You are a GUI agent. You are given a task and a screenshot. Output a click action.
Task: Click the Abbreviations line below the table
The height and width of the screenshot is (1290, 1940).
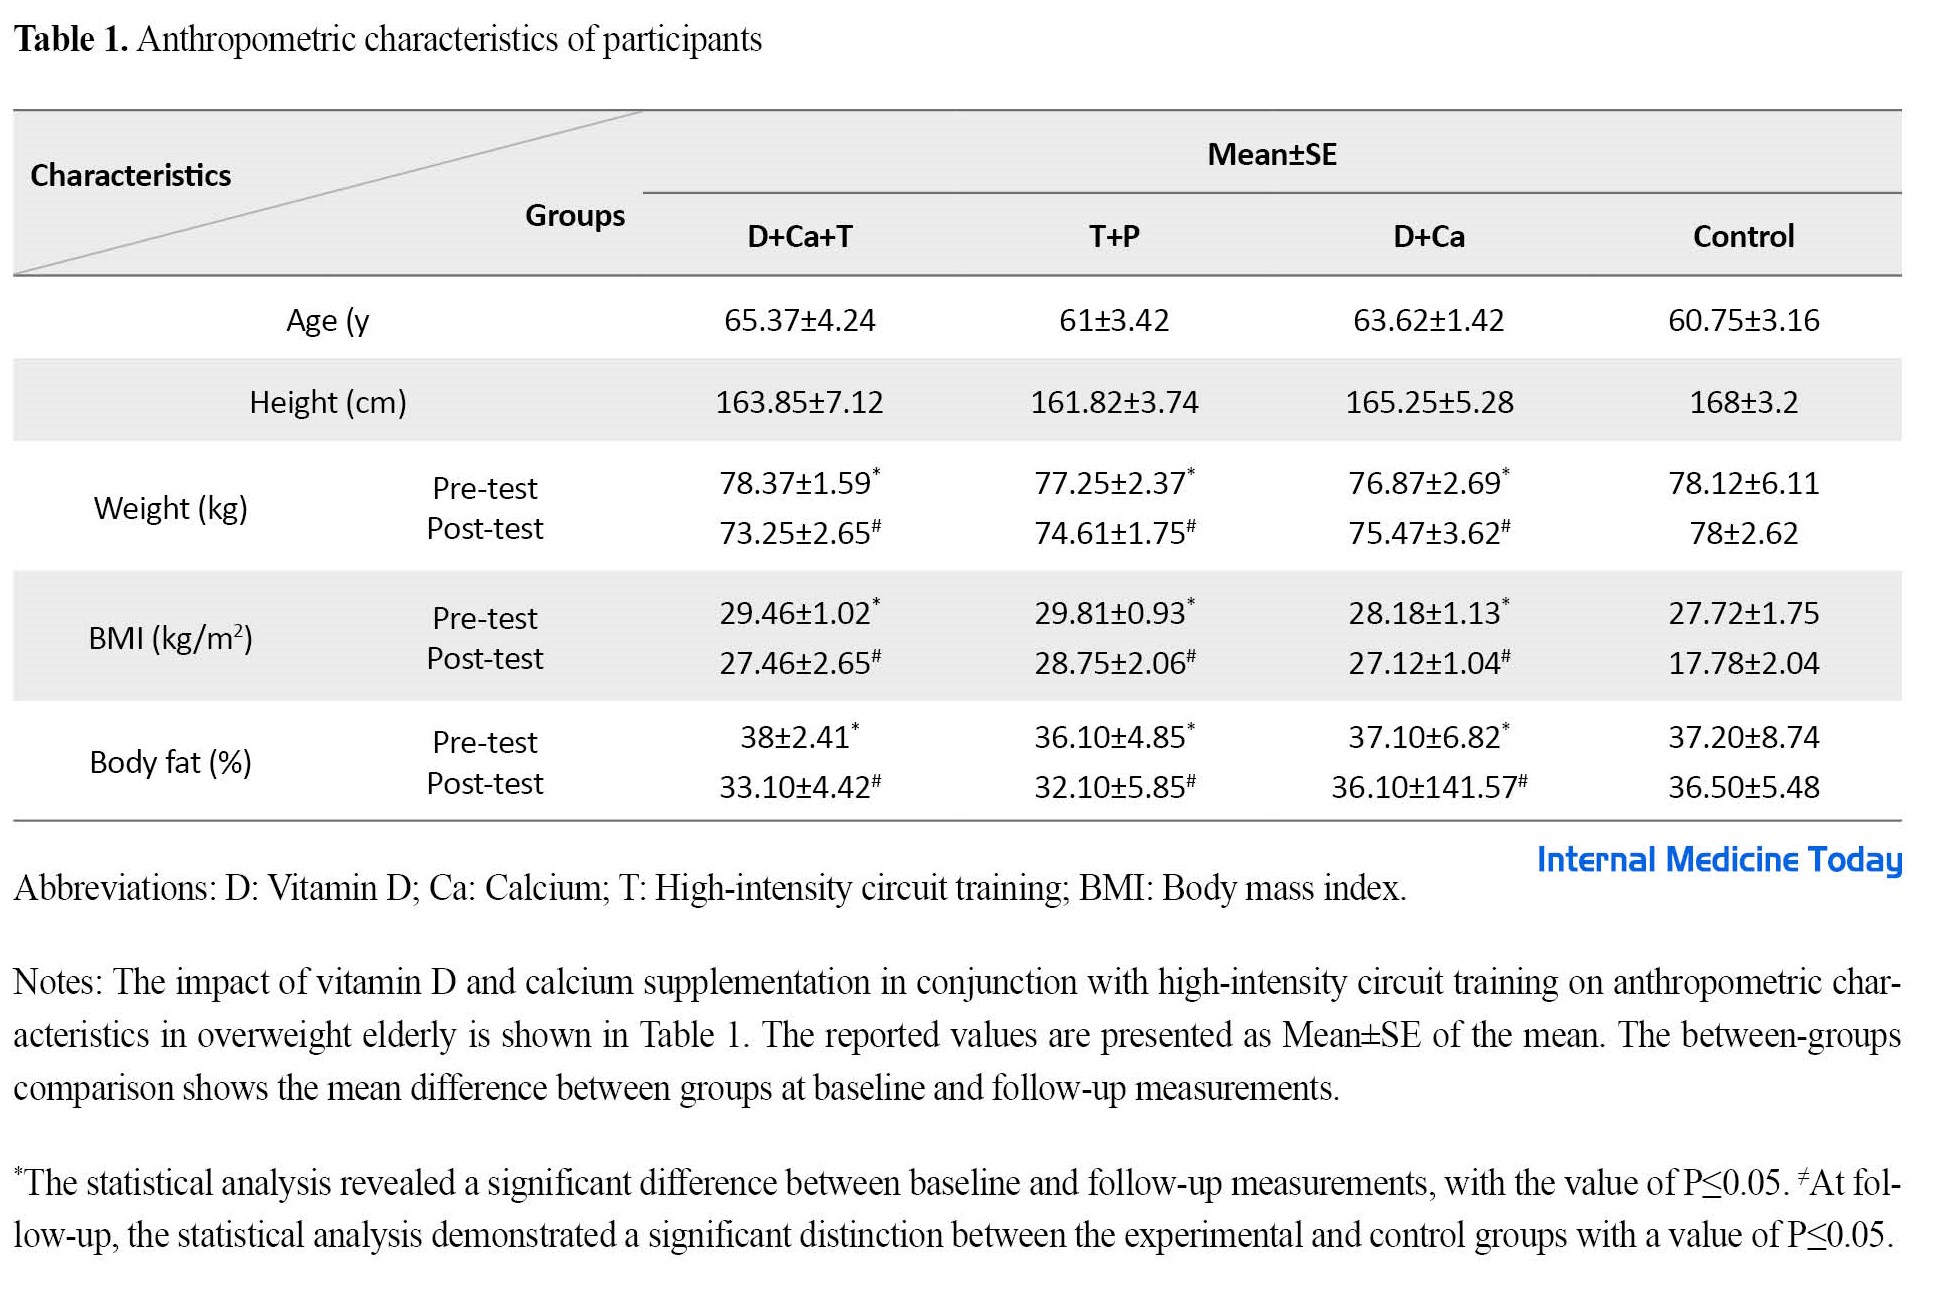tap(710, 888)
